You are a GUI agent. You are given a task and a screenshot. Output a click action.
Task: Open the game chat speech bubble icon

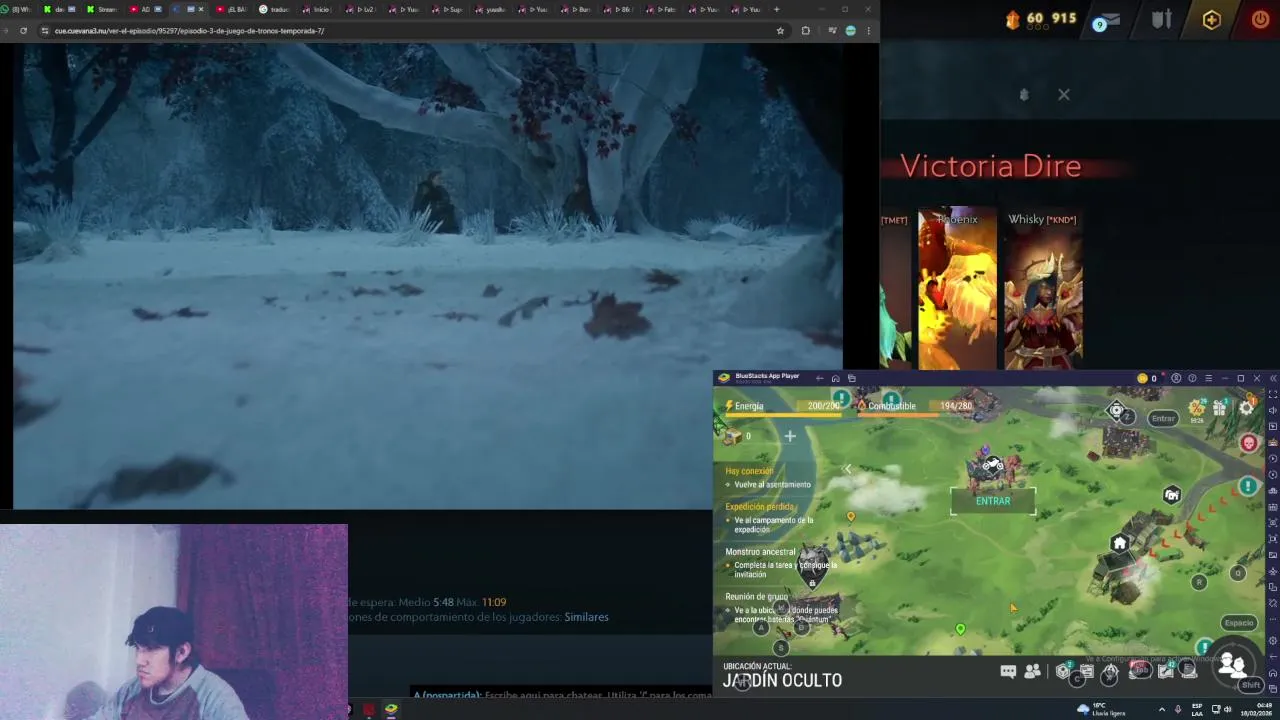[x=1008, y=671]
